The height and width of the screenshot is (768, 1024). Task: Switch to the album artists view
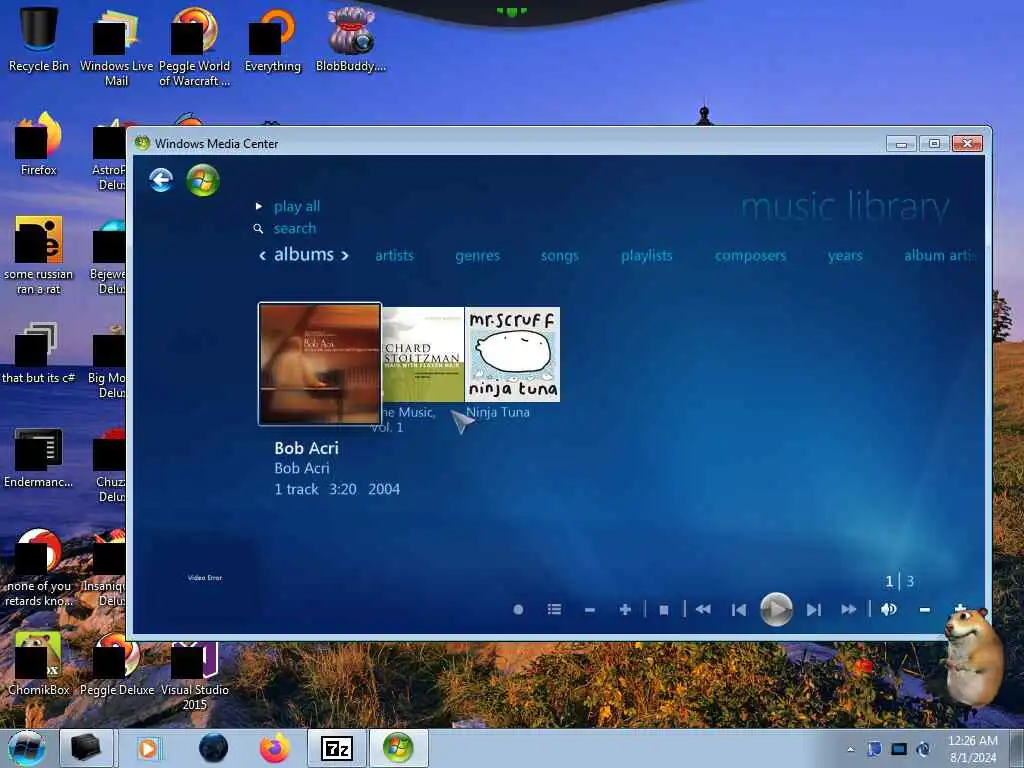(x=940, y=255)
